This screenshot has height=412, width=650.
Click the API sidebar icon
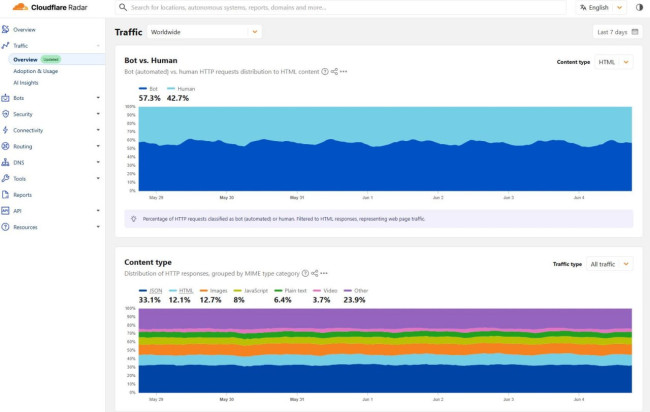click(x=5, y=211)
